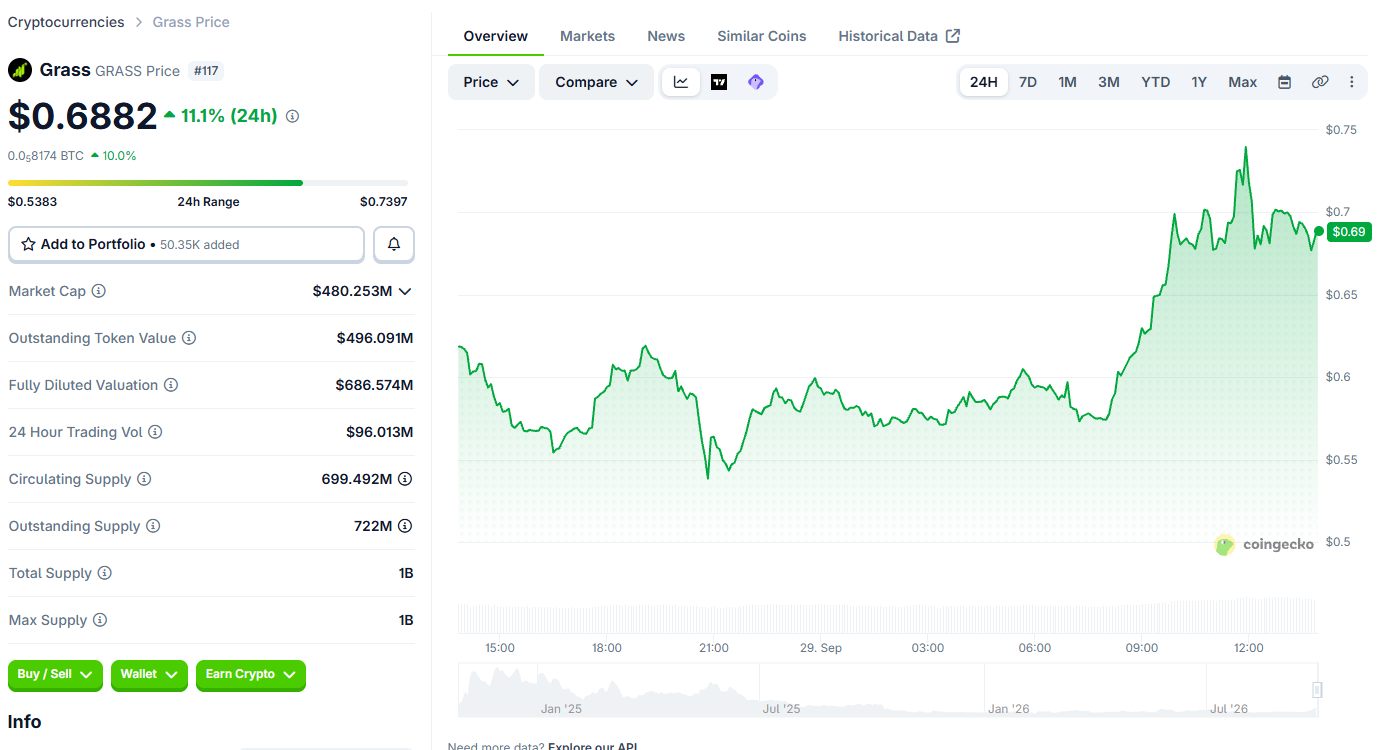Open the Historical Data tab

[899, 36]
